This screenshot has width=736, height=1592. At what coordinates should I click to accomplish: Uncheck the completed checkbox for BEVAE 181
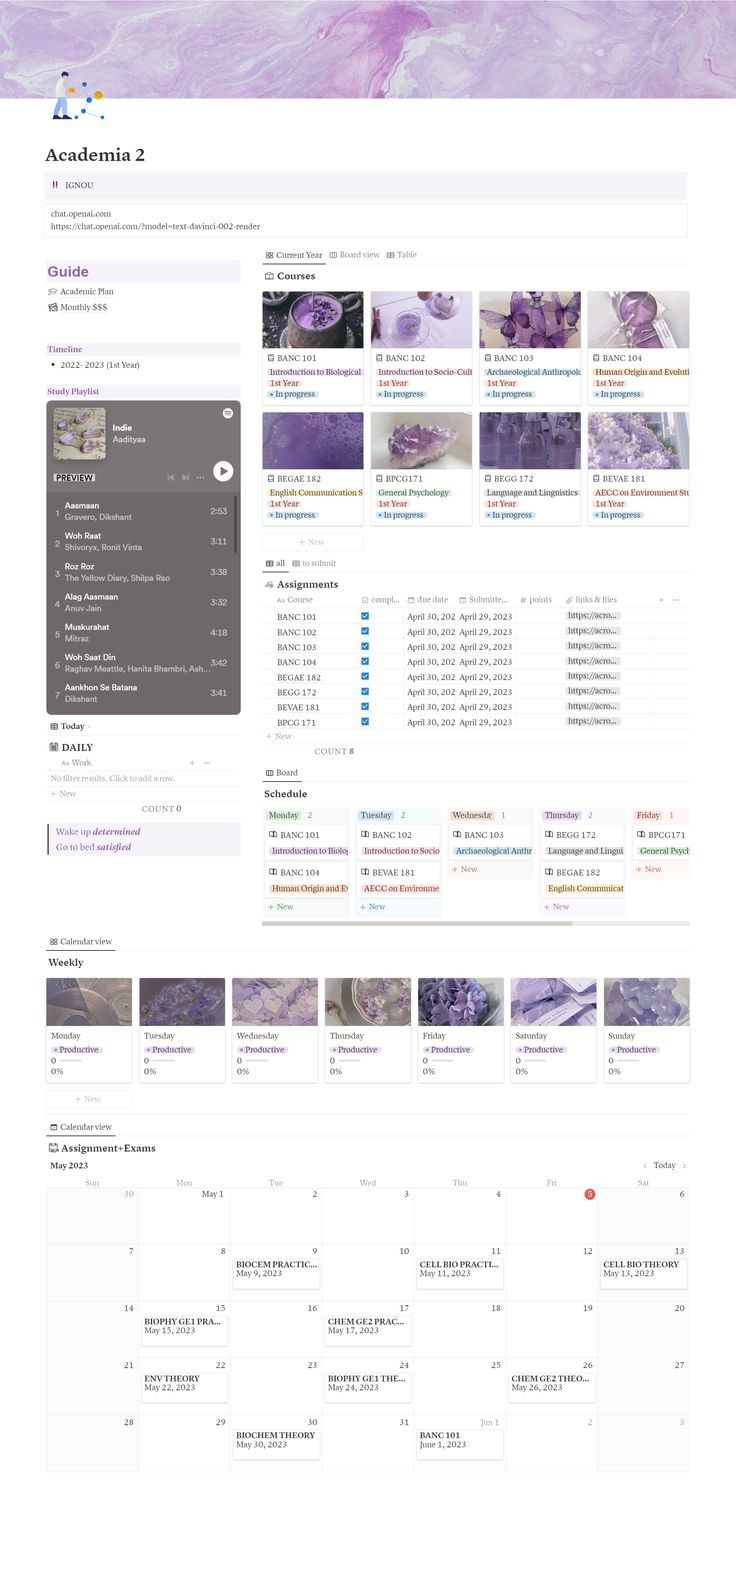click(365, 706)
